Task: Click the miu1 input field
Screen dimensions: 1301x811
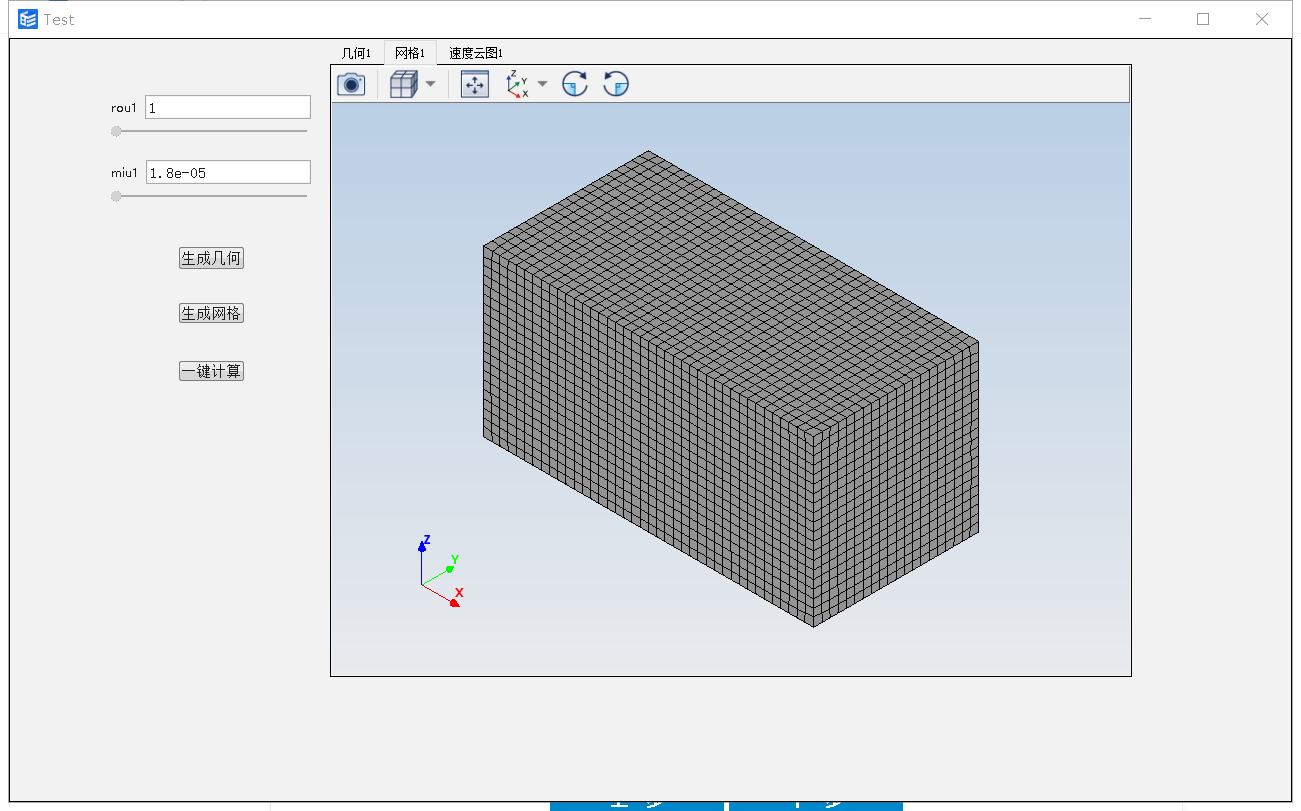Action: (x=228, y=172)
